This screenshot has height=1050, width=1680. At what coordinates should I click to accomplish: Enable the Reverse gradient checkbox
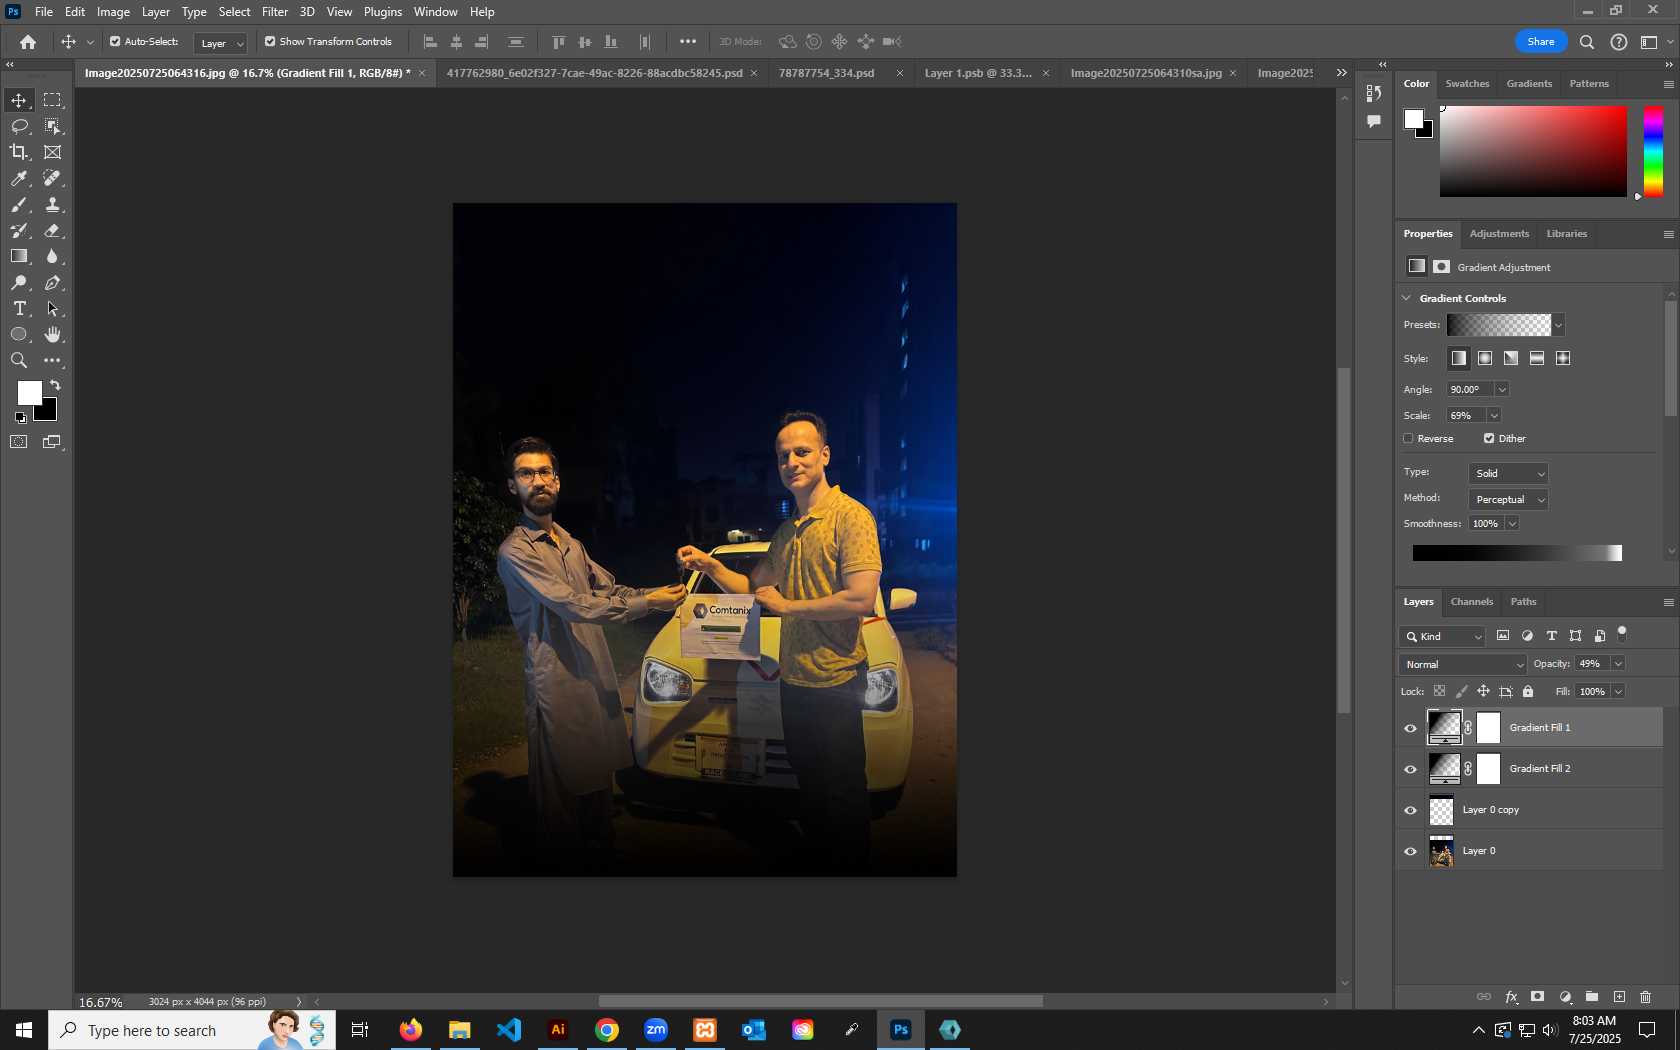click(1408, 438)
